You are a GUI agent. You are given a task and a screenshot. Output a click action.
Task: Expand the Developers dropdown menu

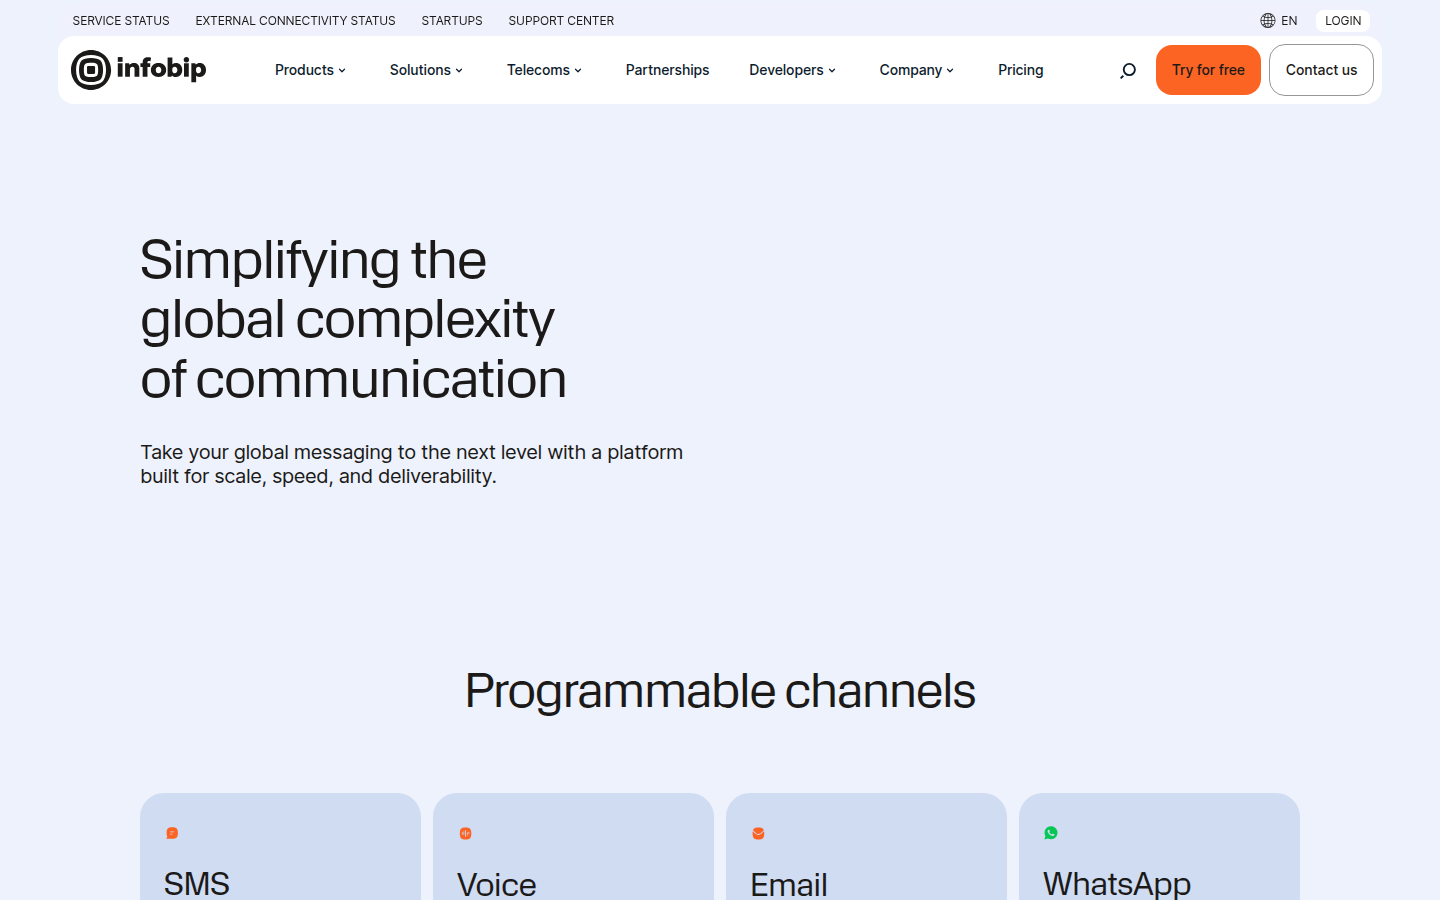792,70
